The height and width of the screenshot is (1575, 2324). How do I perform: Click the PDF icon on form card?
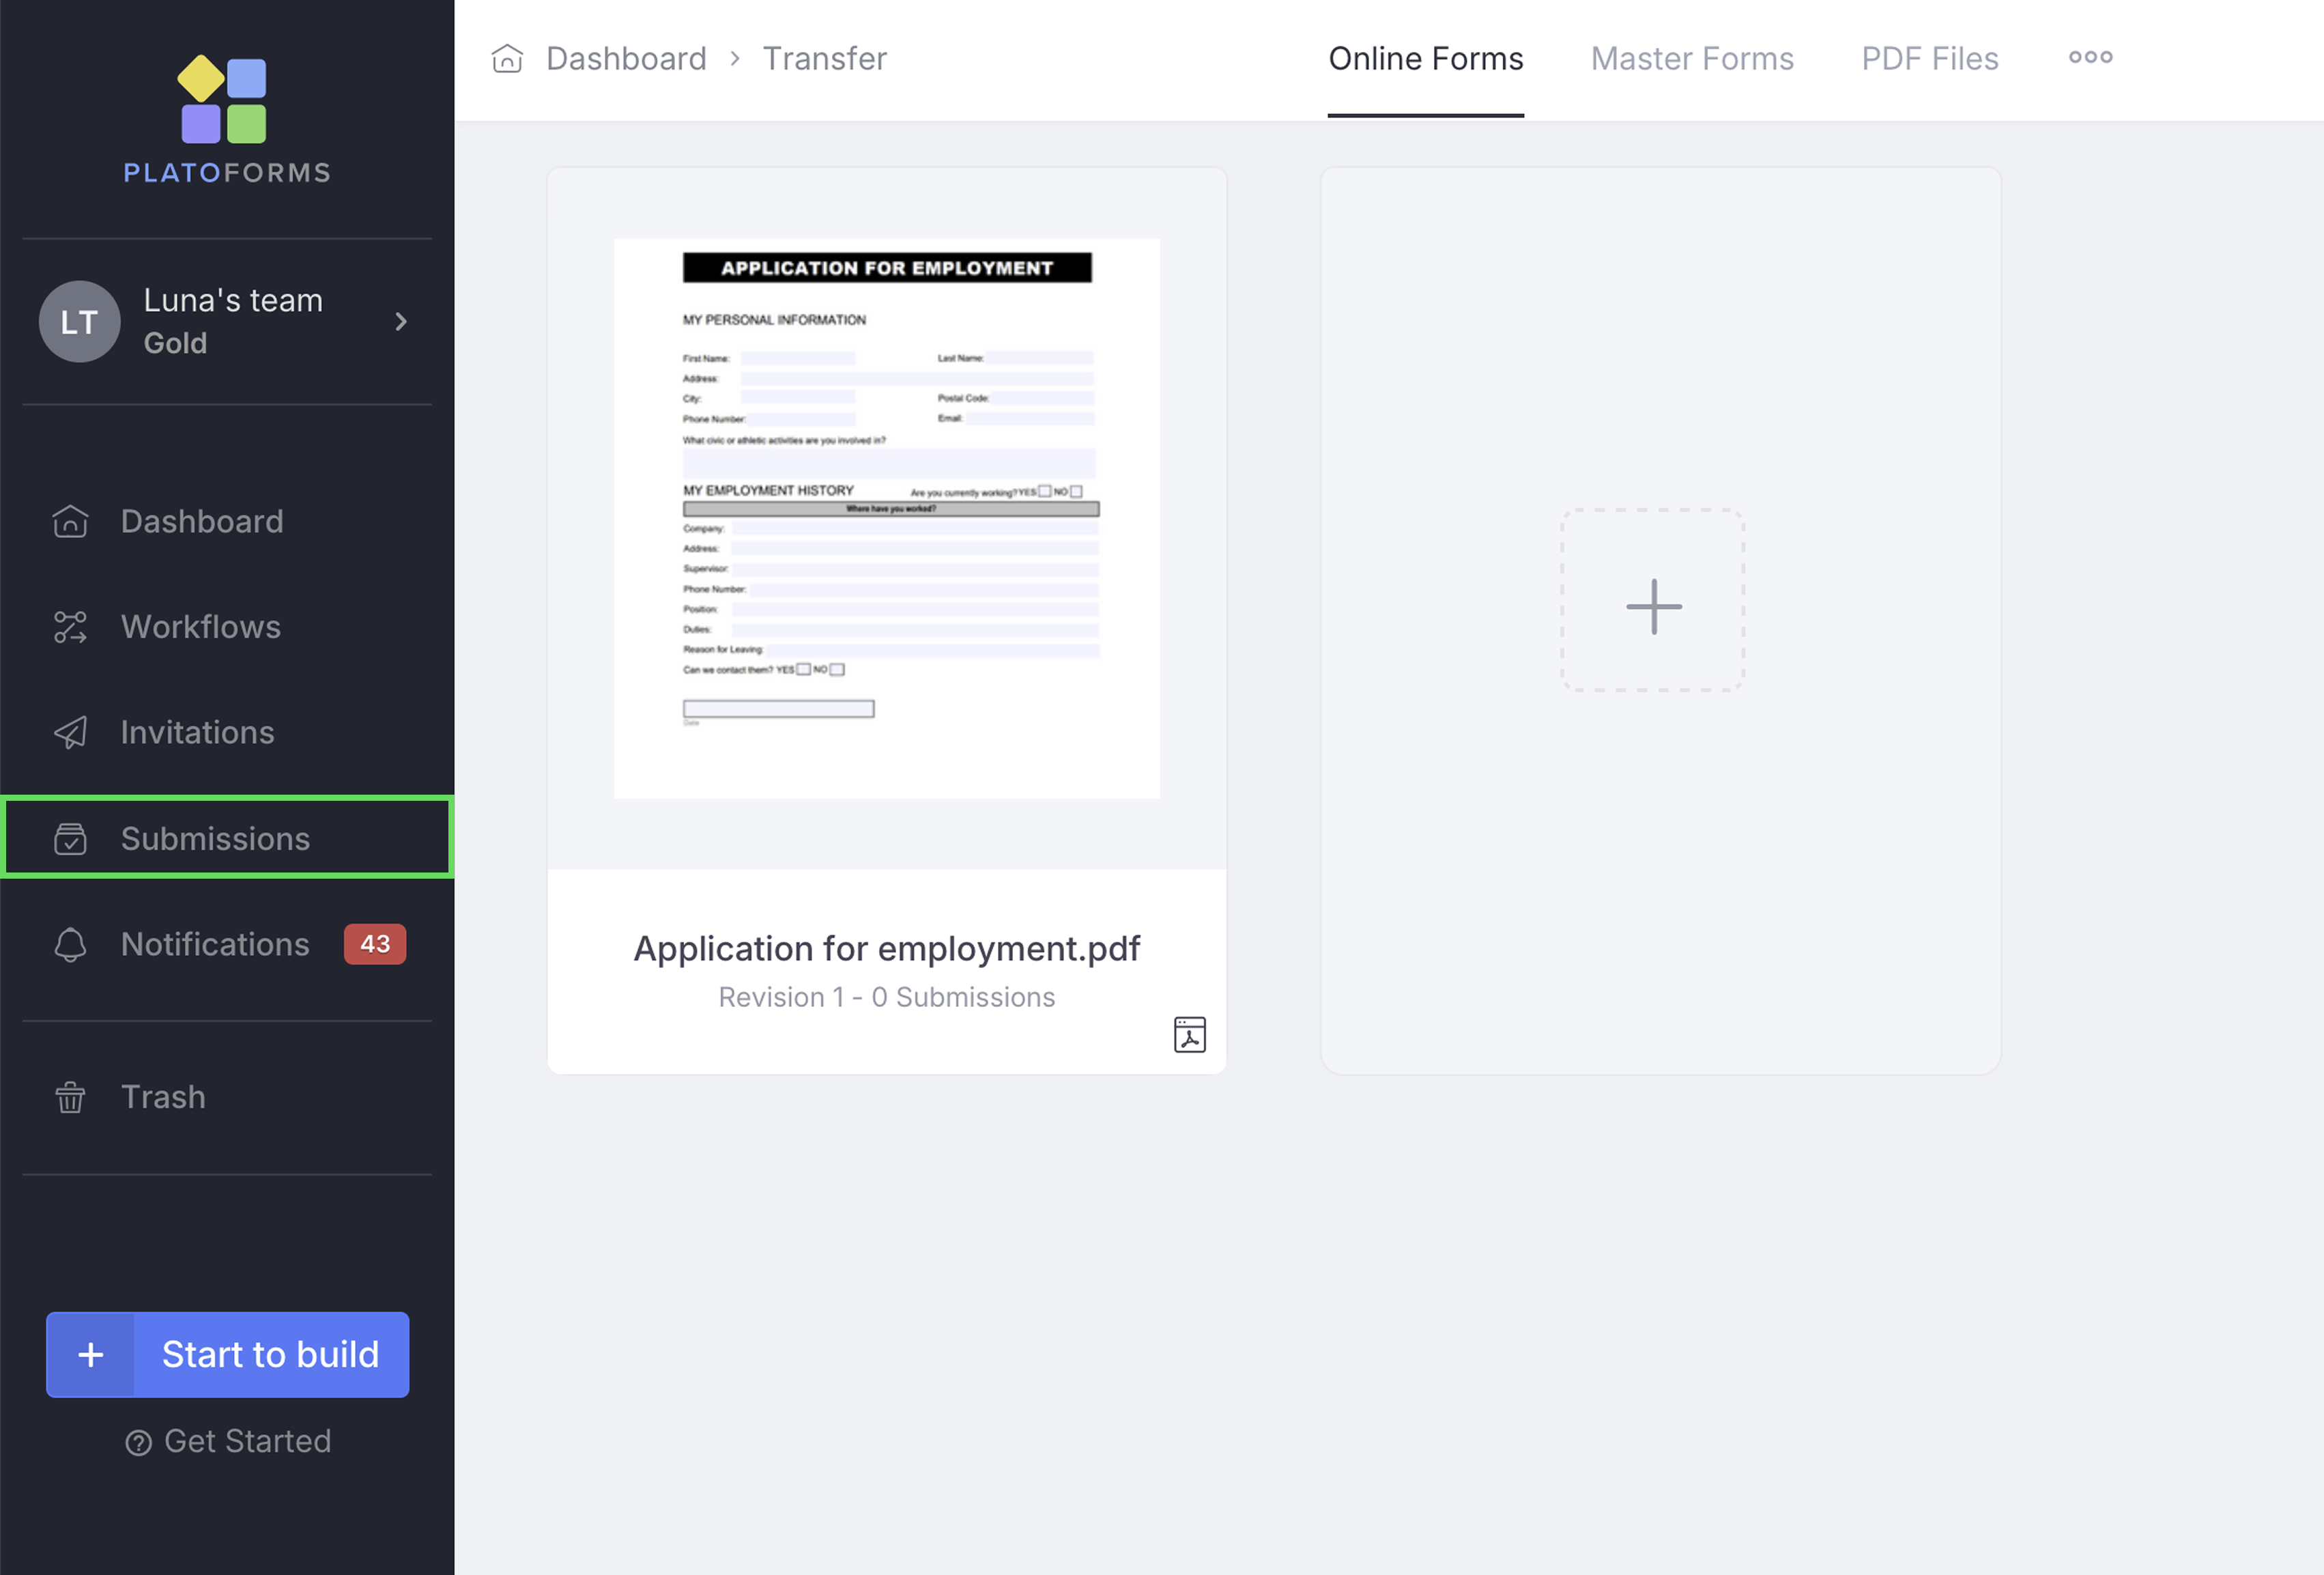click(x=1189, y=1035)
